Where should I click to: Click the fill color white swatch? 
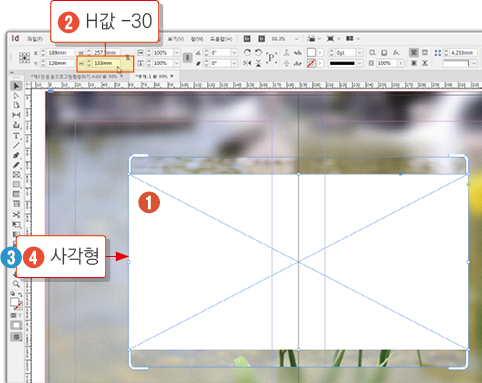(x=311, y=52)
